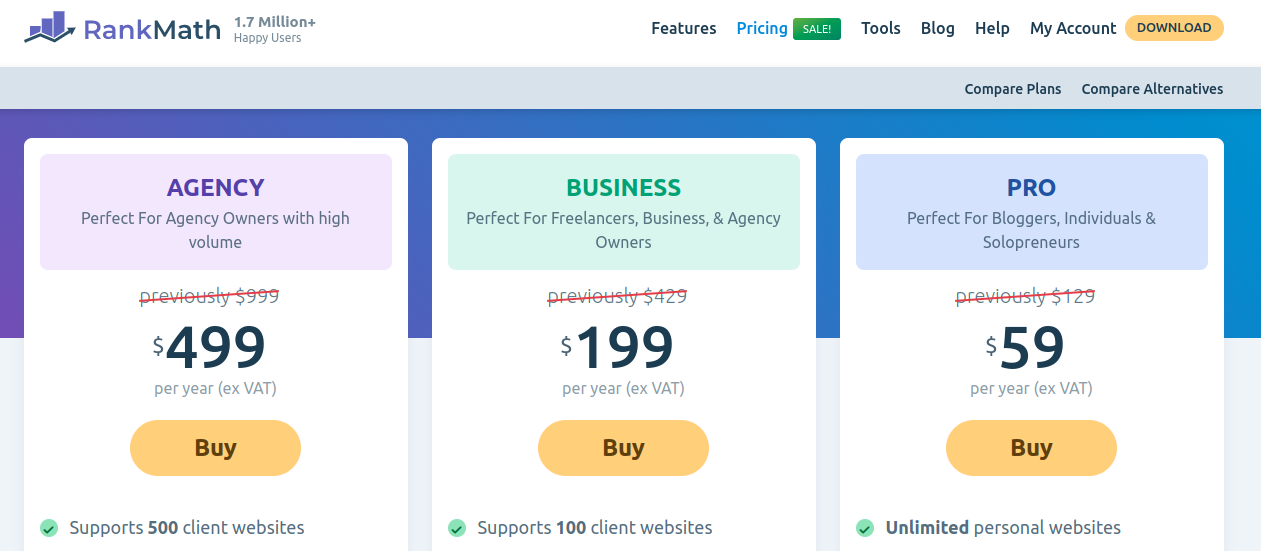Click 'per year (ex VAT)' under $199
1261x551 pixels.
tap(623, 388)
